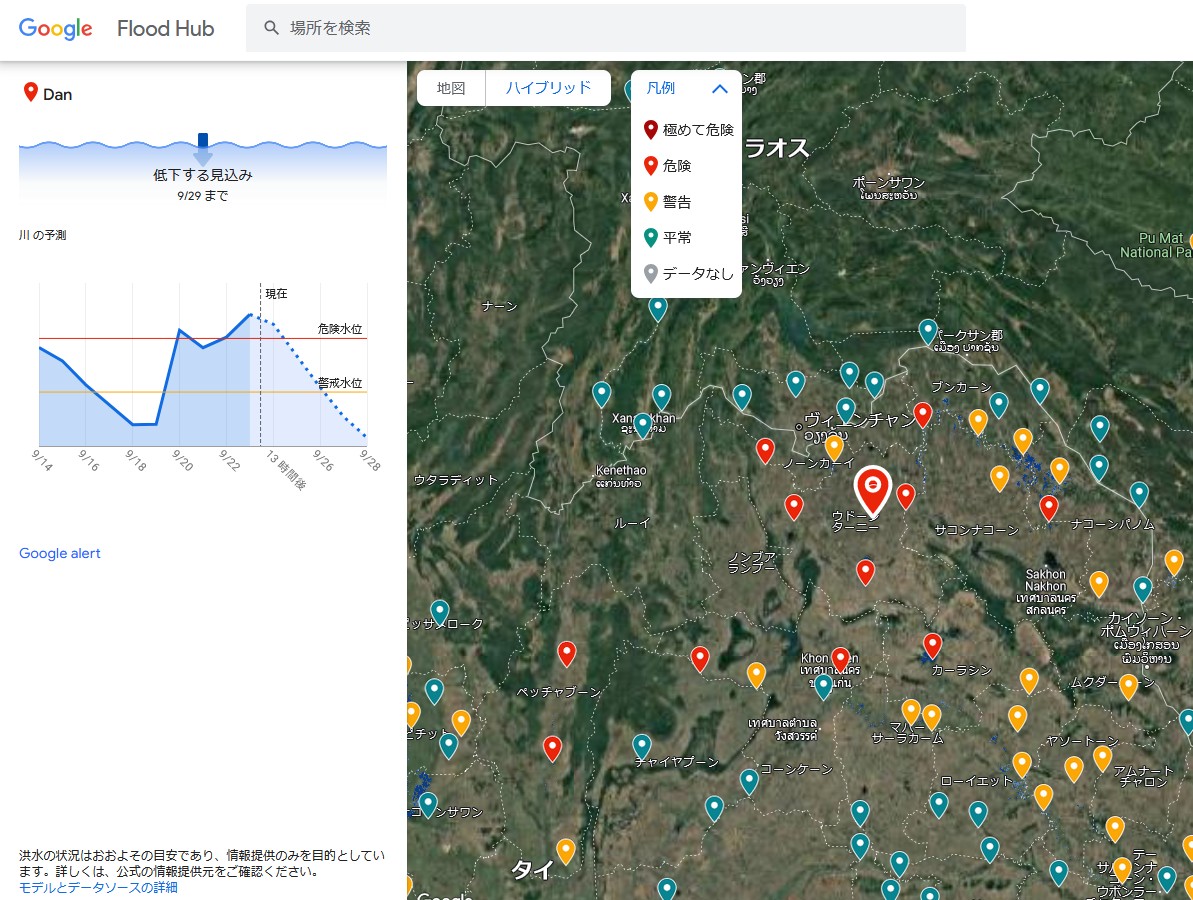Switch to the ハイブリッド view
The width and height of the screenshot is (1193, 900).
(x=548, y=88)
